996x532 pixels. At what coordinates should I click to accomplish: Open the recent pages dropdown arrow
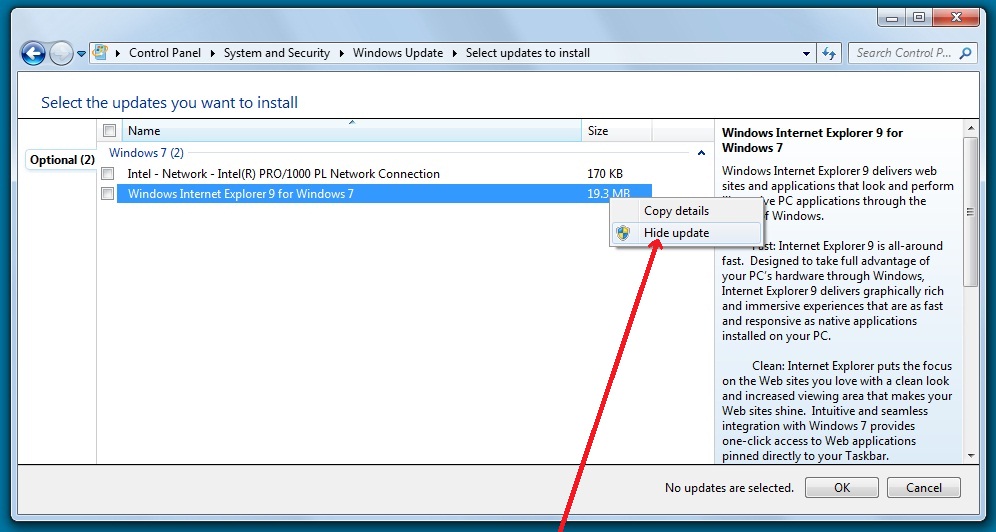tap(81, 54)
